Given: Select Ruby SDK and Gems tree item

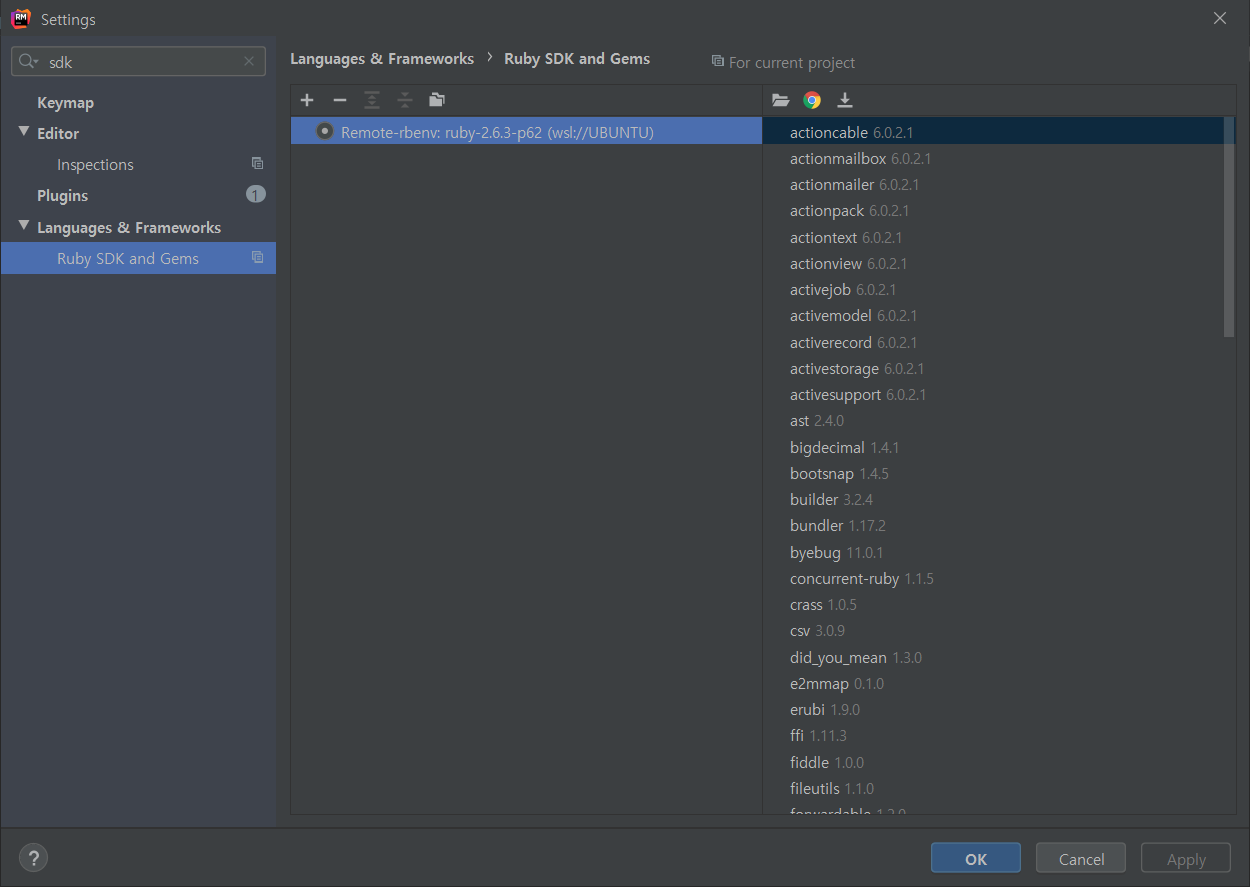Looking at the screenshot, I should (x=138, y=258).
